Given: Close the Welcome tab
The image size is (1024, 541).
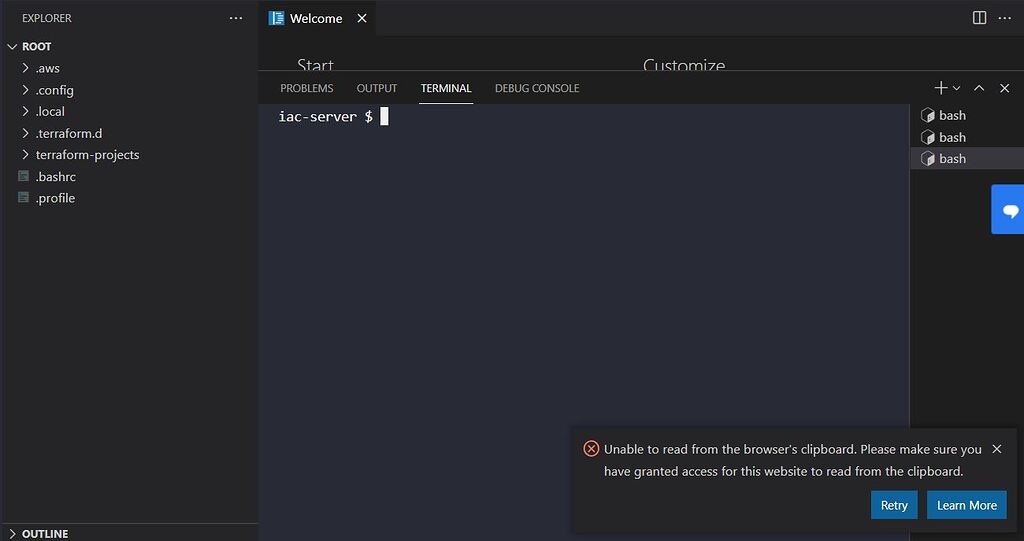Looking at the screenshot, I should point(362,18).
